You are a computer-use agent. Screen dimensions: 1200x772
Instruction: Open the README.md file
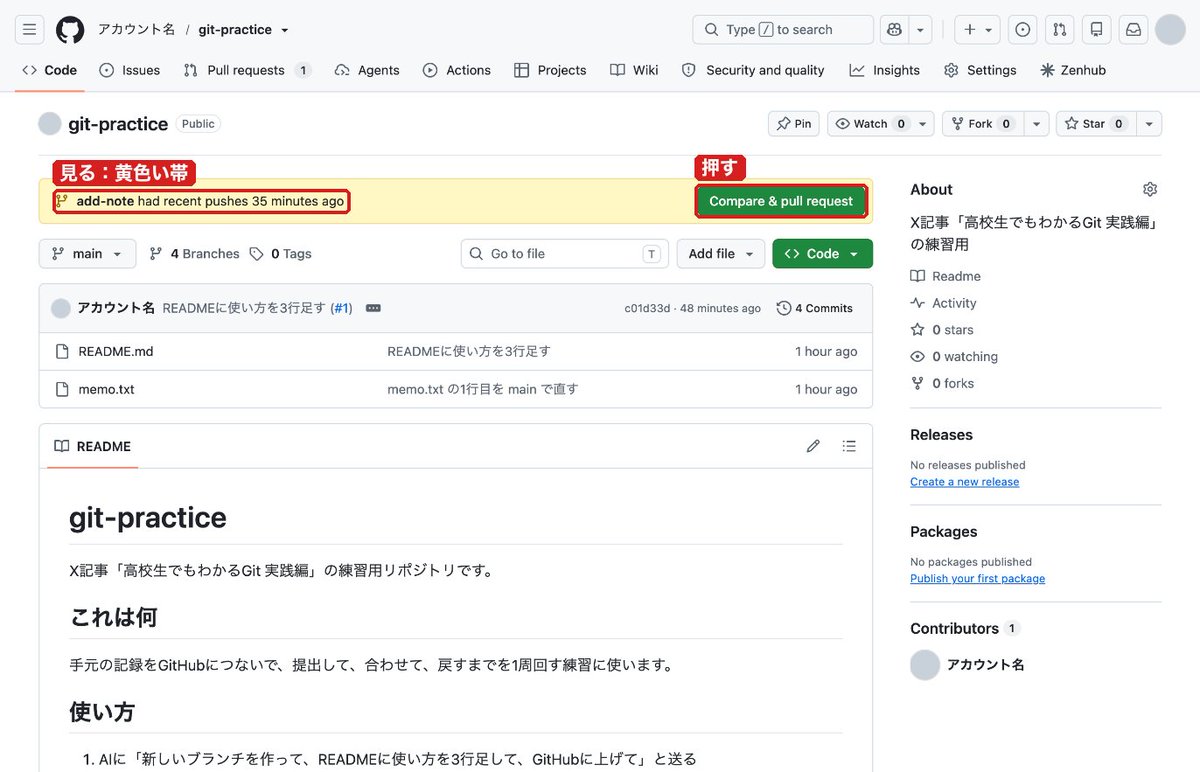116,351
